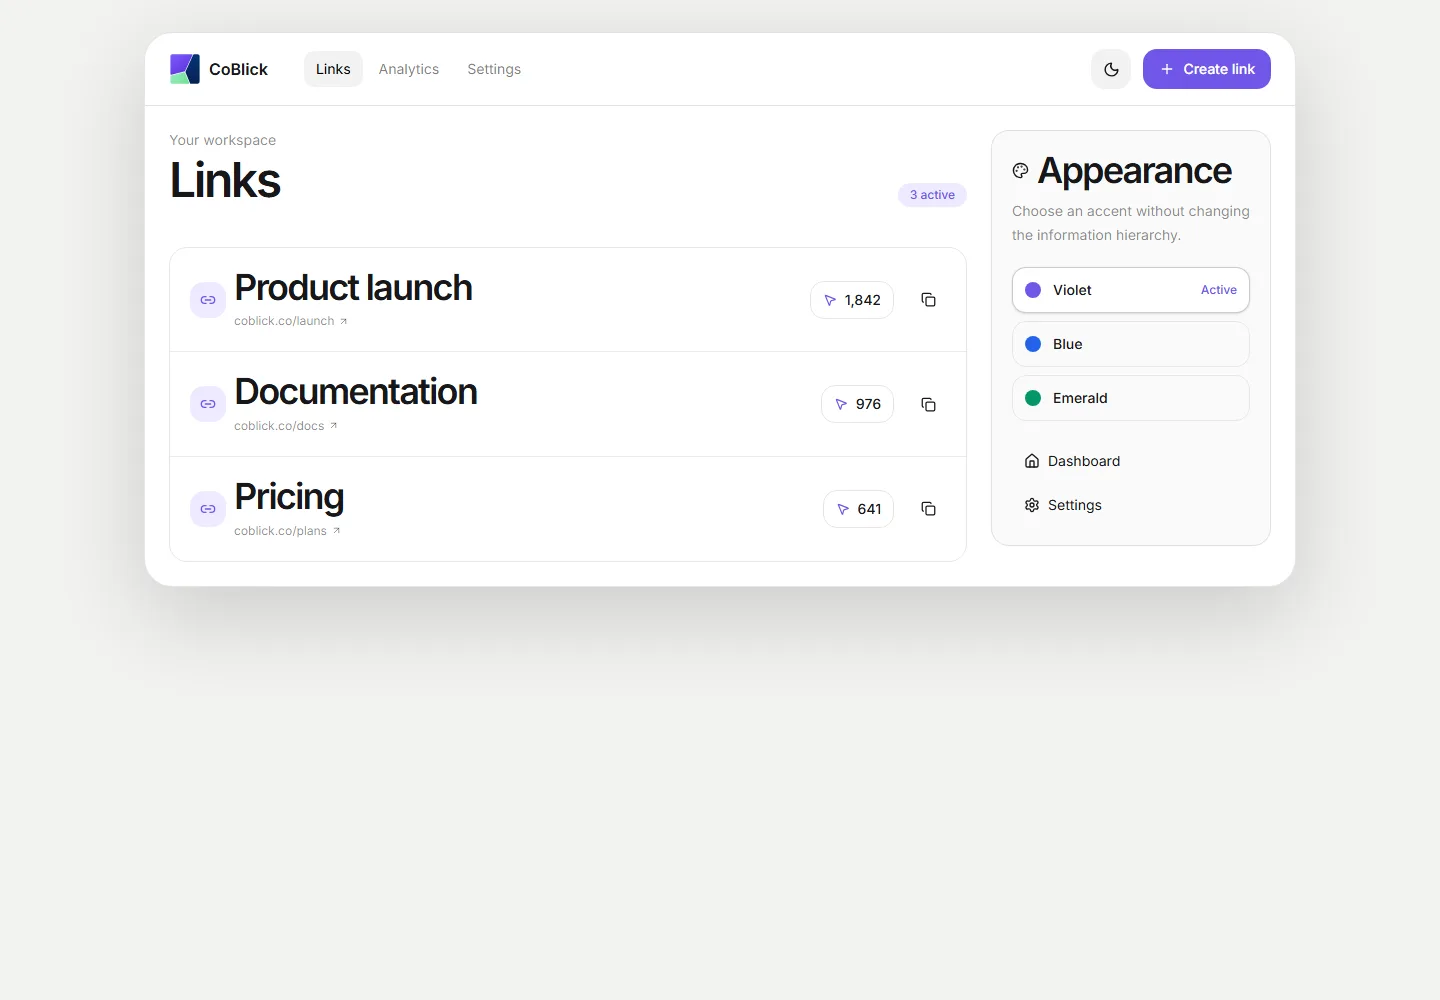1440x1000 pixels.
Task: Open the Links tab
Action: point(333,69)
